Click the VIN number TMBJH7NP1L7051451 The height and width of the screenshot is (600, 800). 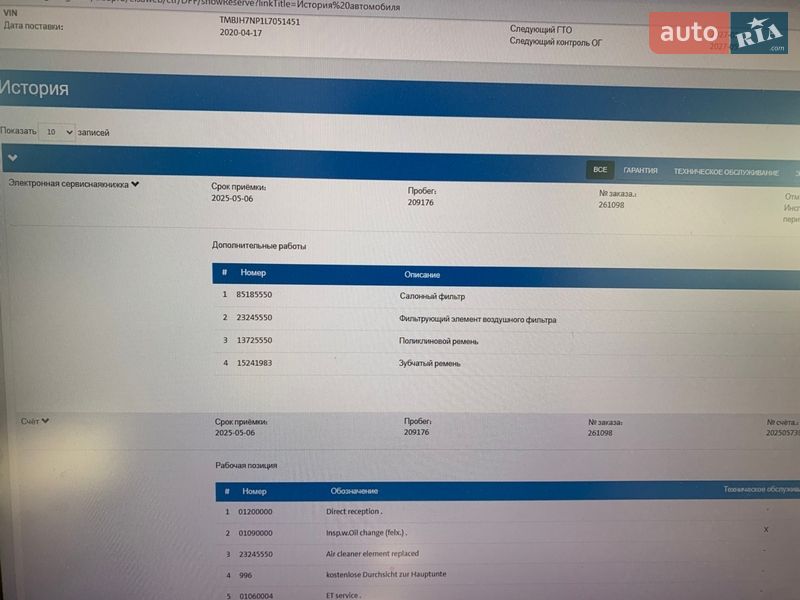pyautogui.click(x=259, y=20)
